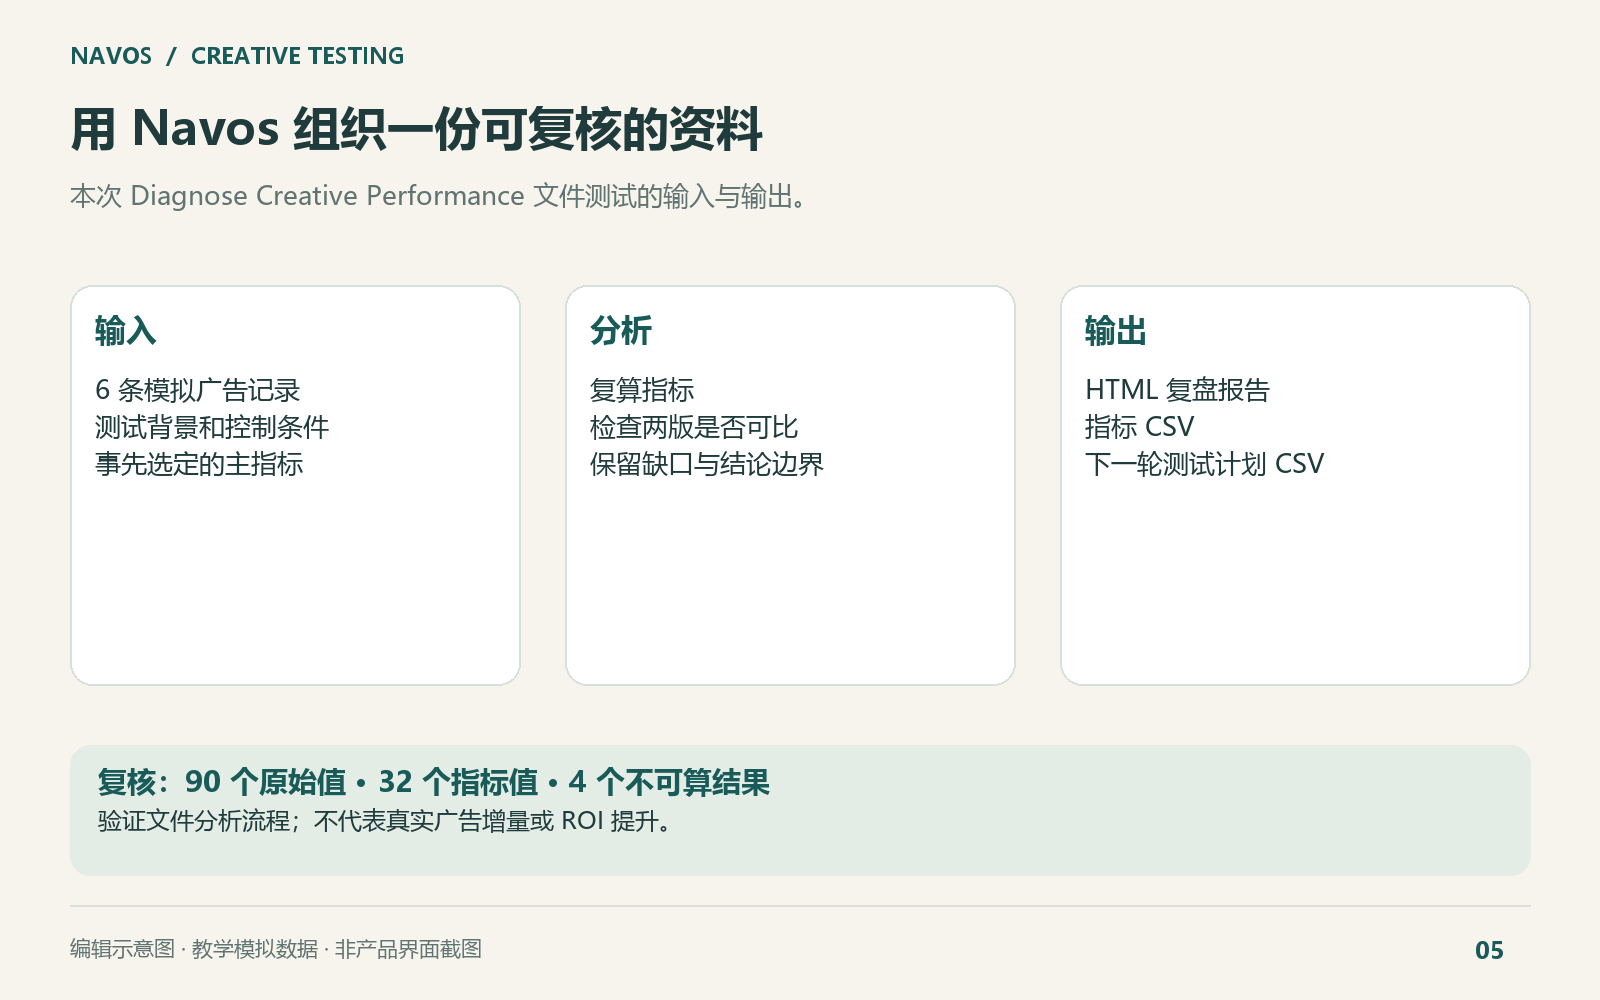1600x1000 pixels.
Task: Click the line 6 条模拟广告记录
Action: (198, 390)
